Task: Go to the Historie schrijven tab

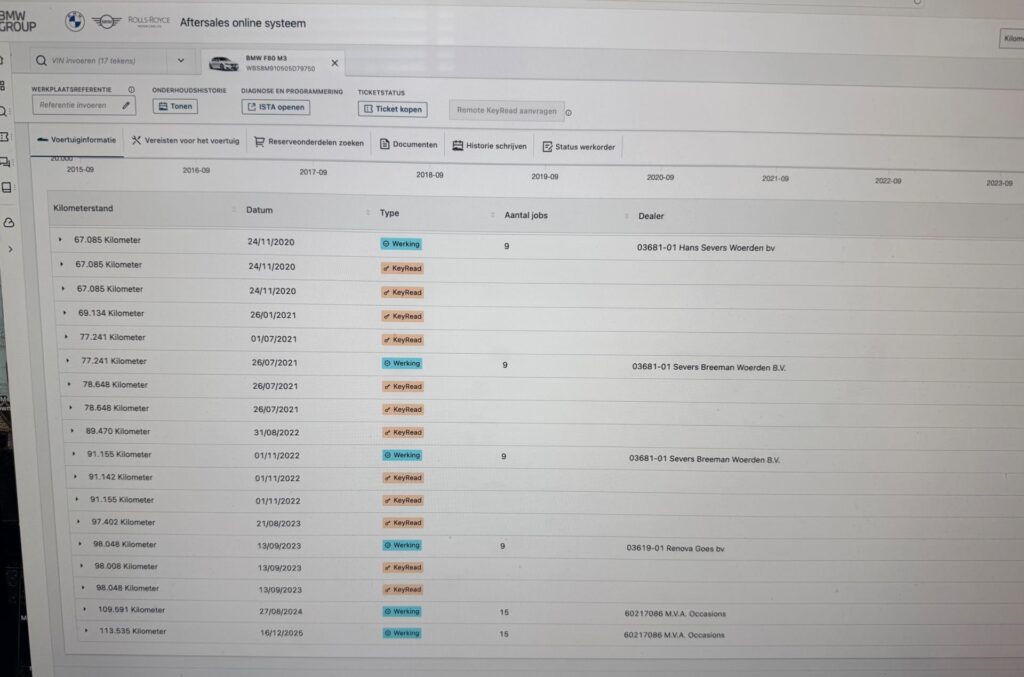Action: (x=488, y=145)
